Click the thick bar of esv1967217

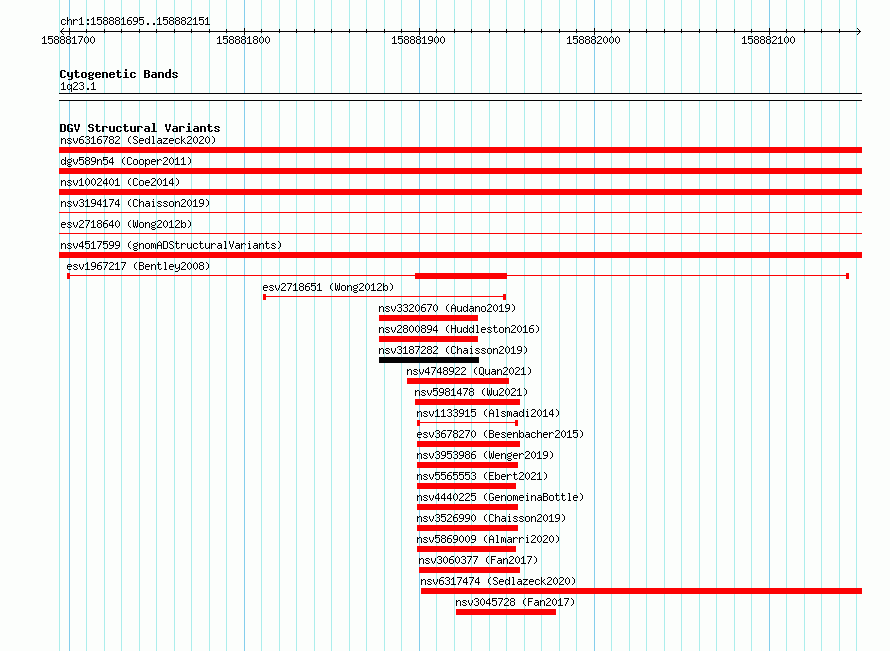461,276
